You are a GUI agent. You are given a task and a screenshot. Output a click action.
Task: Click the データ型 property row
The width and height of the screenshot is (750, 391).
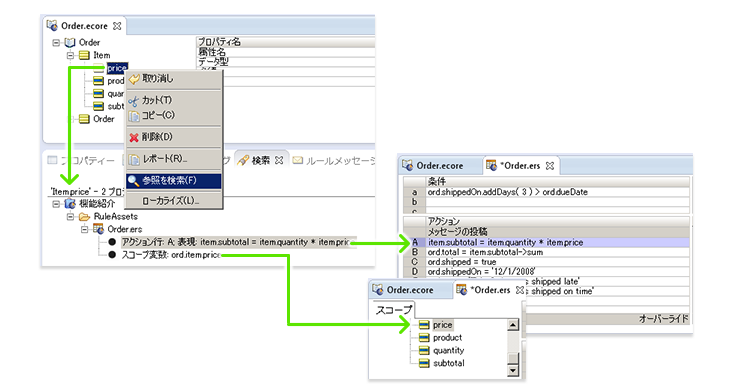[285, 62]
